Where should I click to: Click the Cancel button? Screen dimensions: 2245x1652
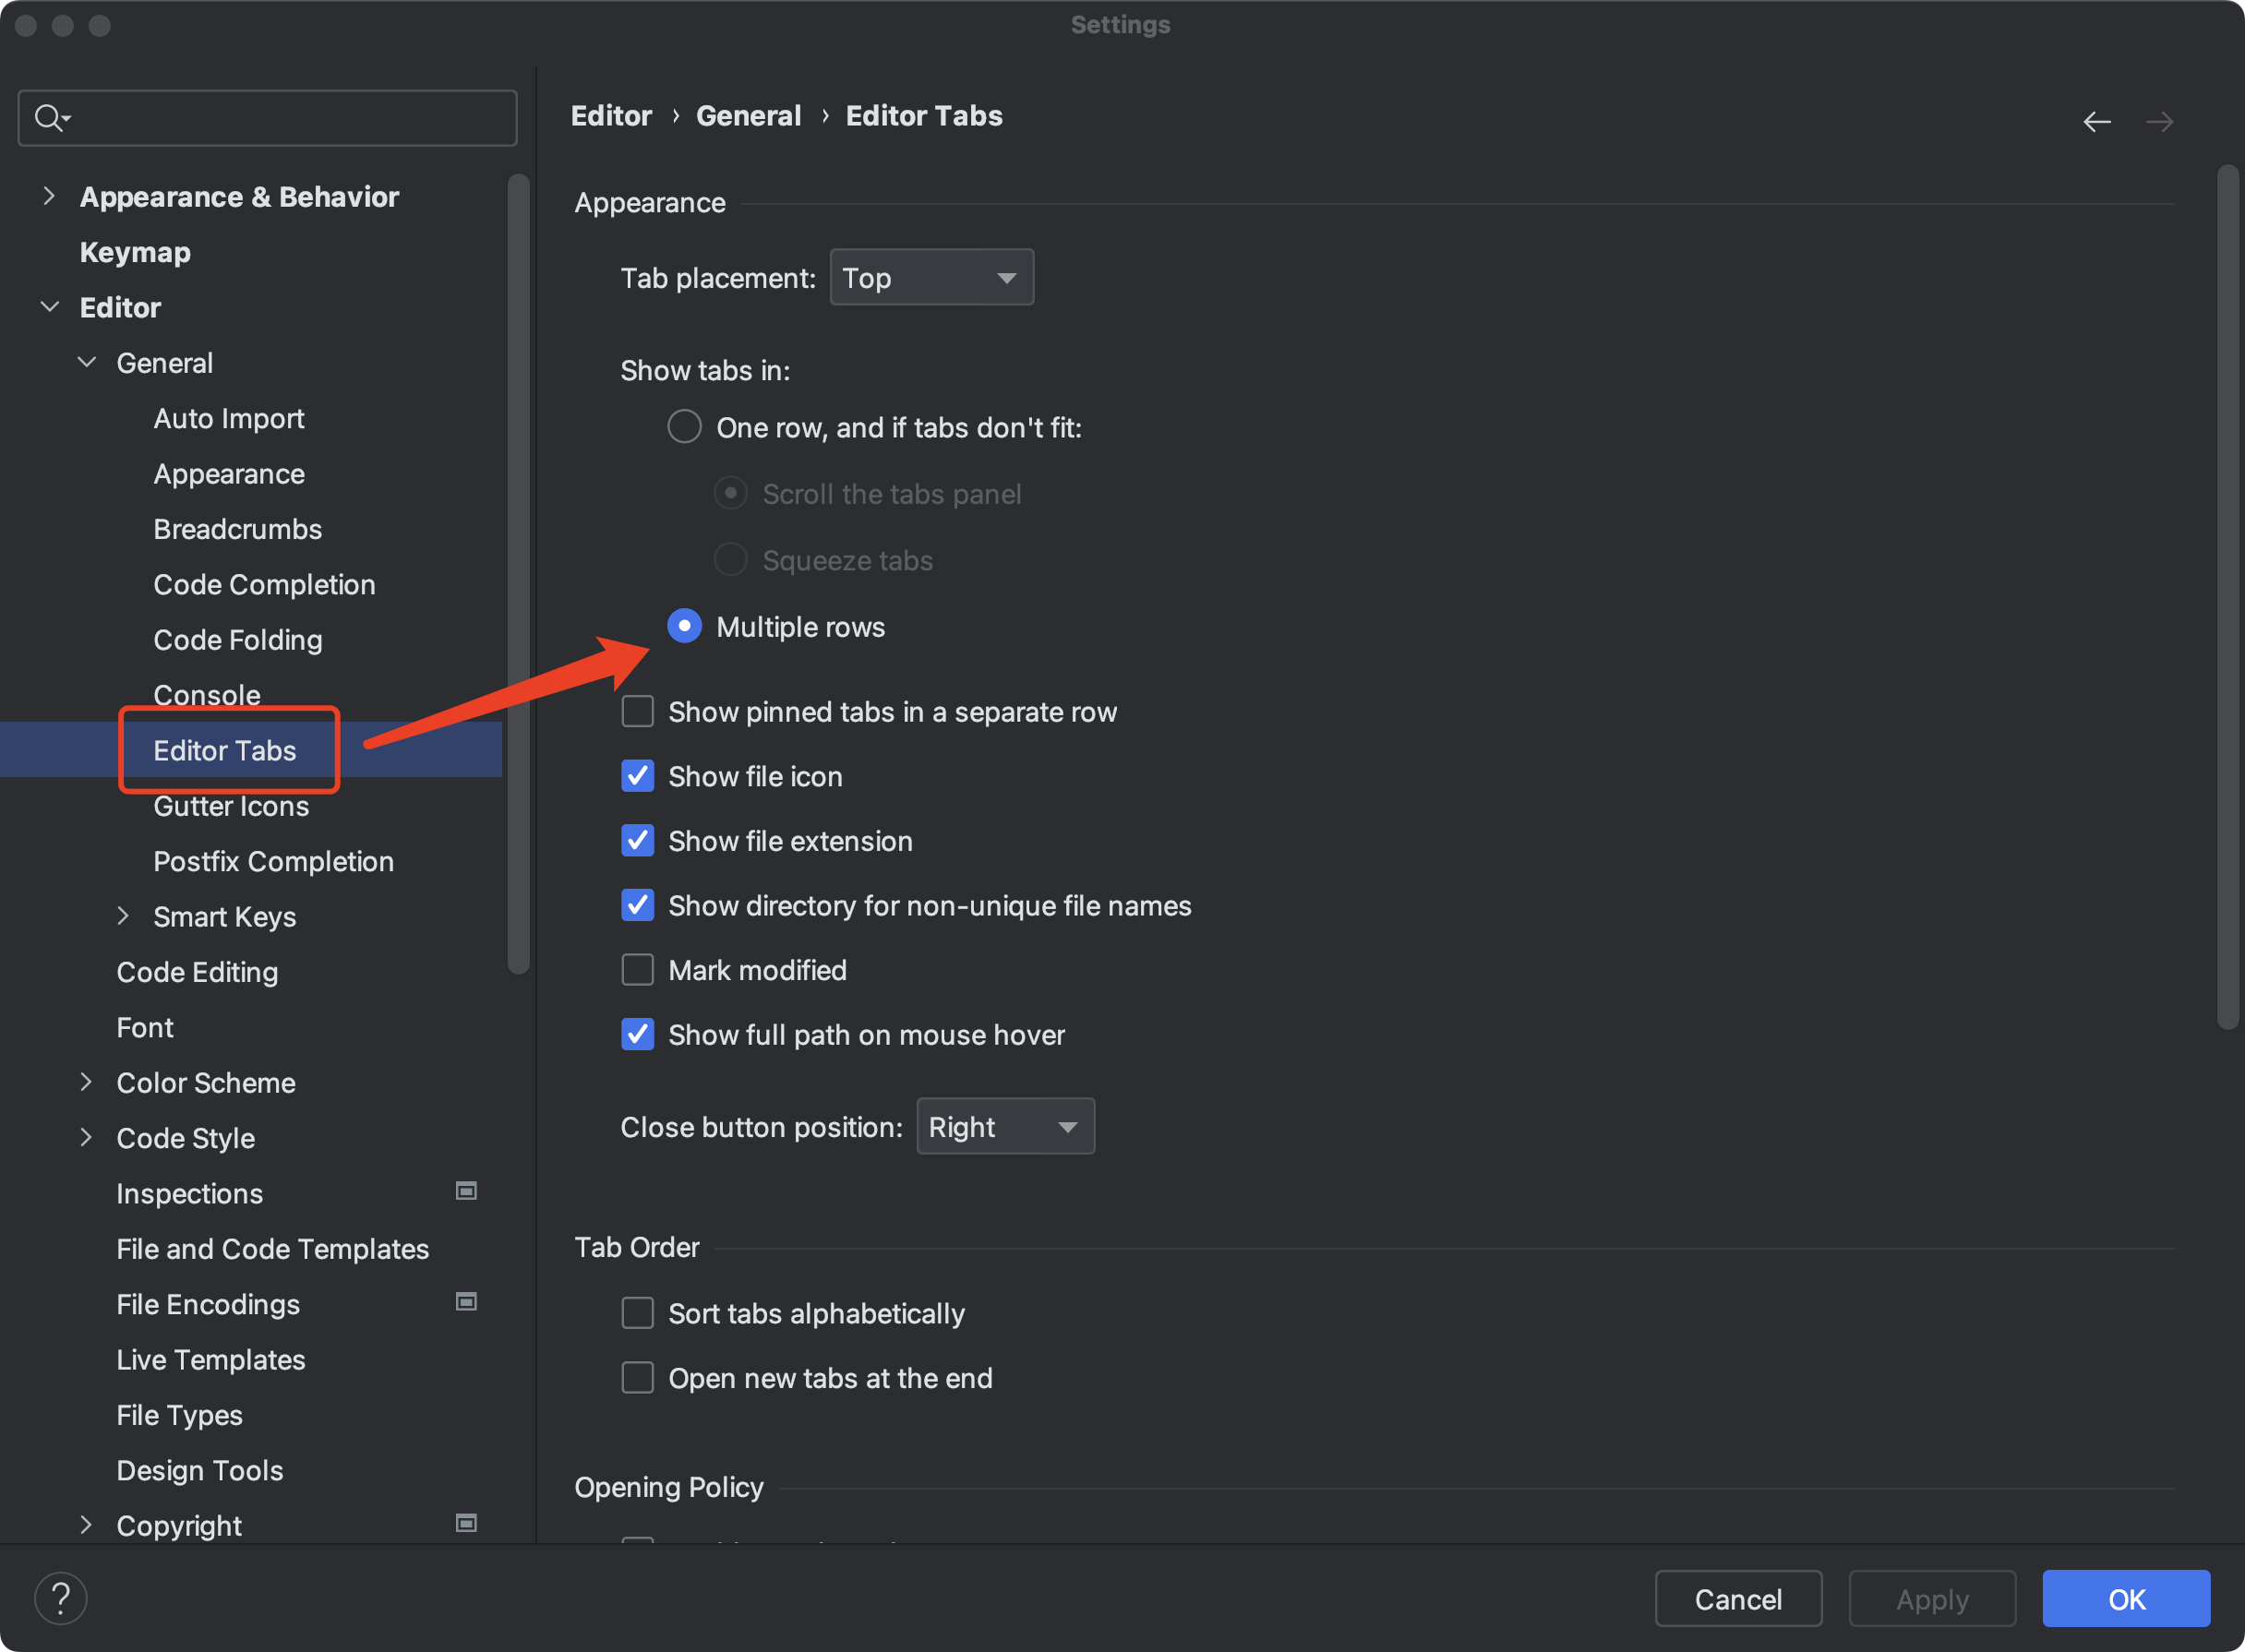[1738, 1598]
